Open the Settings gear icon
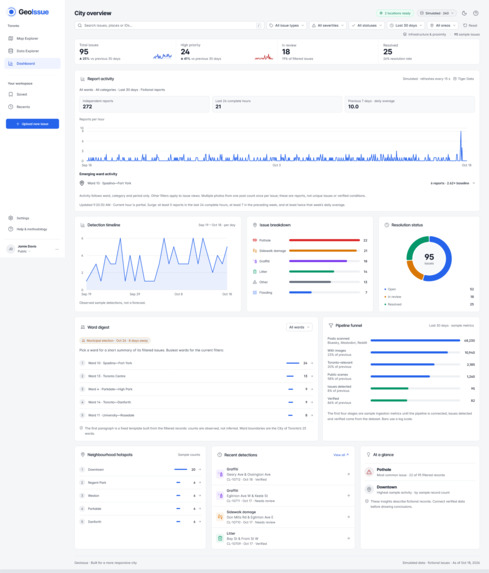 [x=11, y=218]
